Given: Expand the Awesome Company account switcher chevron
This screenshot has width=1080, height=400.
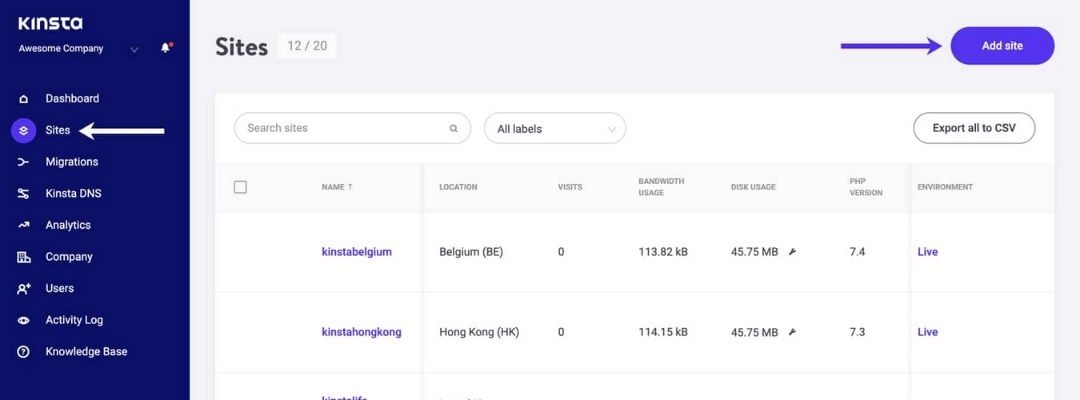Looking at the screenshot, I should (x=134, y=50).
